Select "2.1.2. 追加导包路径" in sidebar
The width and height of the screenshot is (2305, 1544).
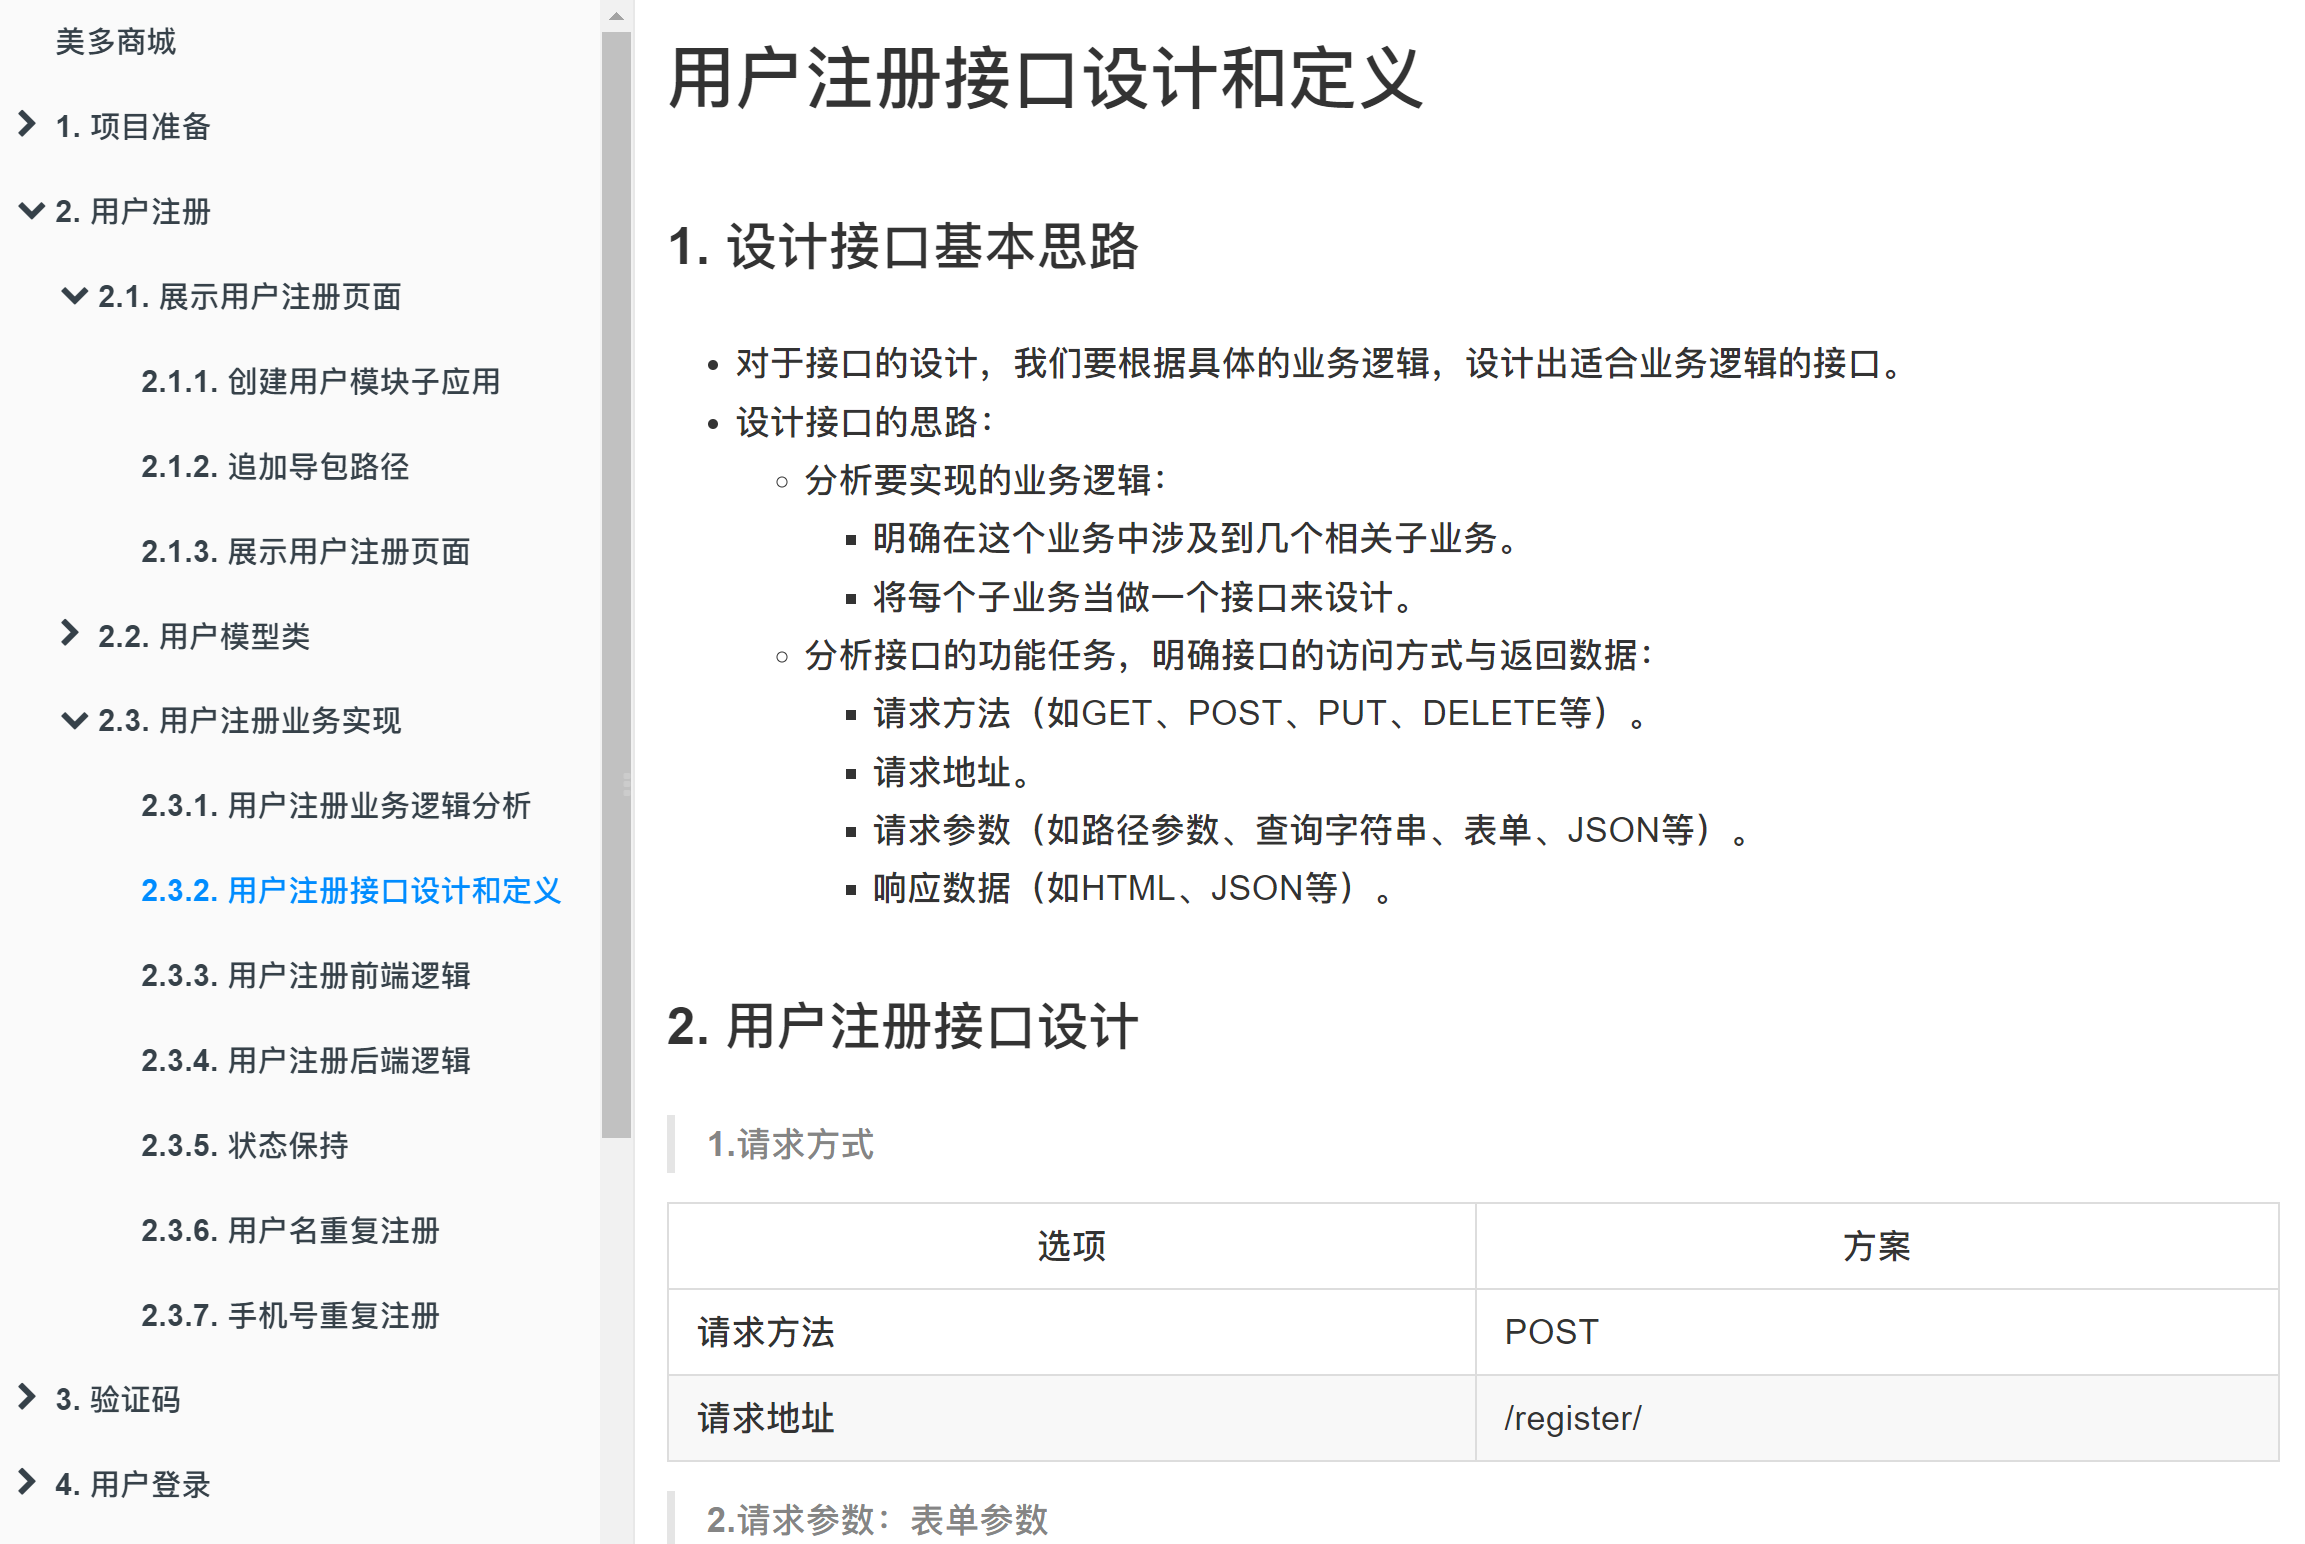(275, 467)
